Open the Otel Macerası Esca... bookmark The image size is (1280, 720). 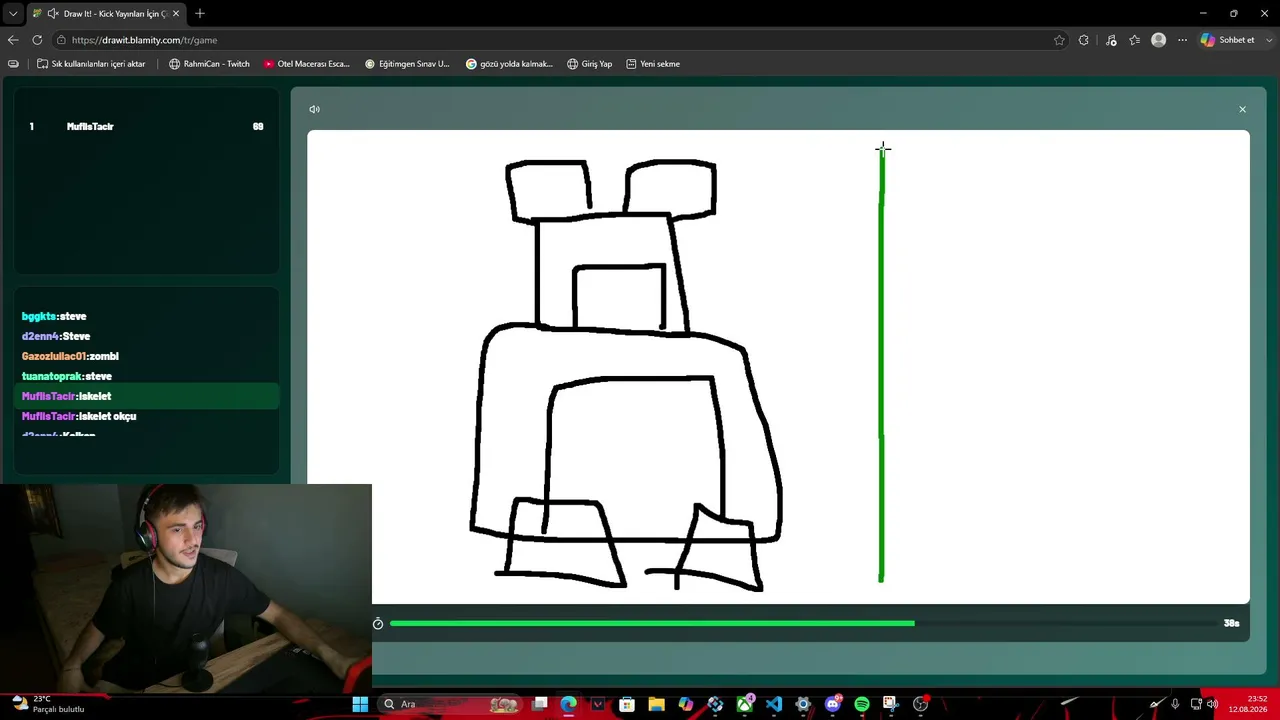pyautogui.click(x=307, y=64)
